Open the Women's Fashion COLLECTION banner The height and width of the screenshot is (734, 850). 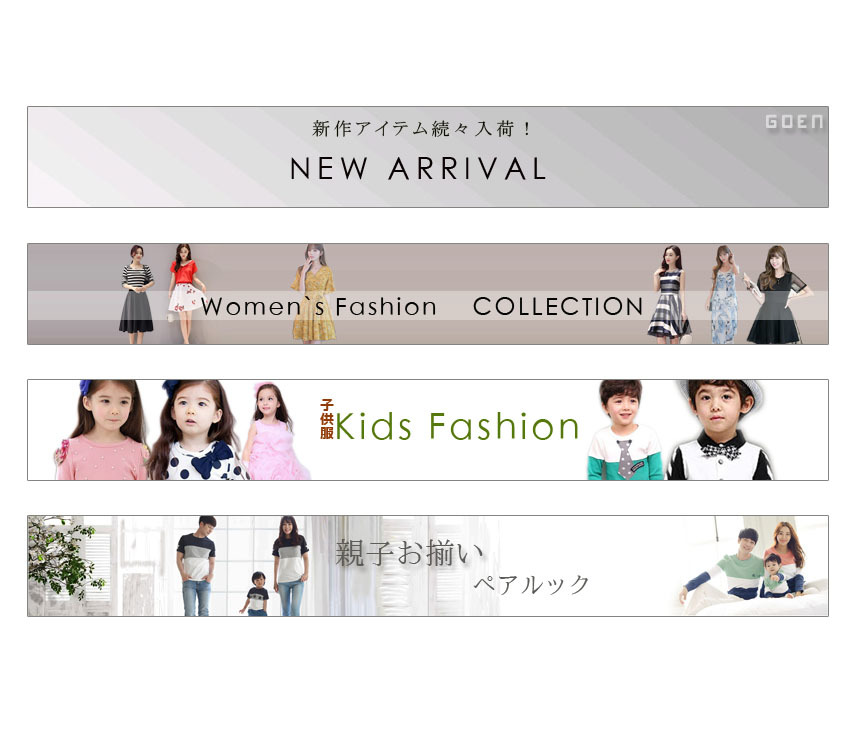428,294
